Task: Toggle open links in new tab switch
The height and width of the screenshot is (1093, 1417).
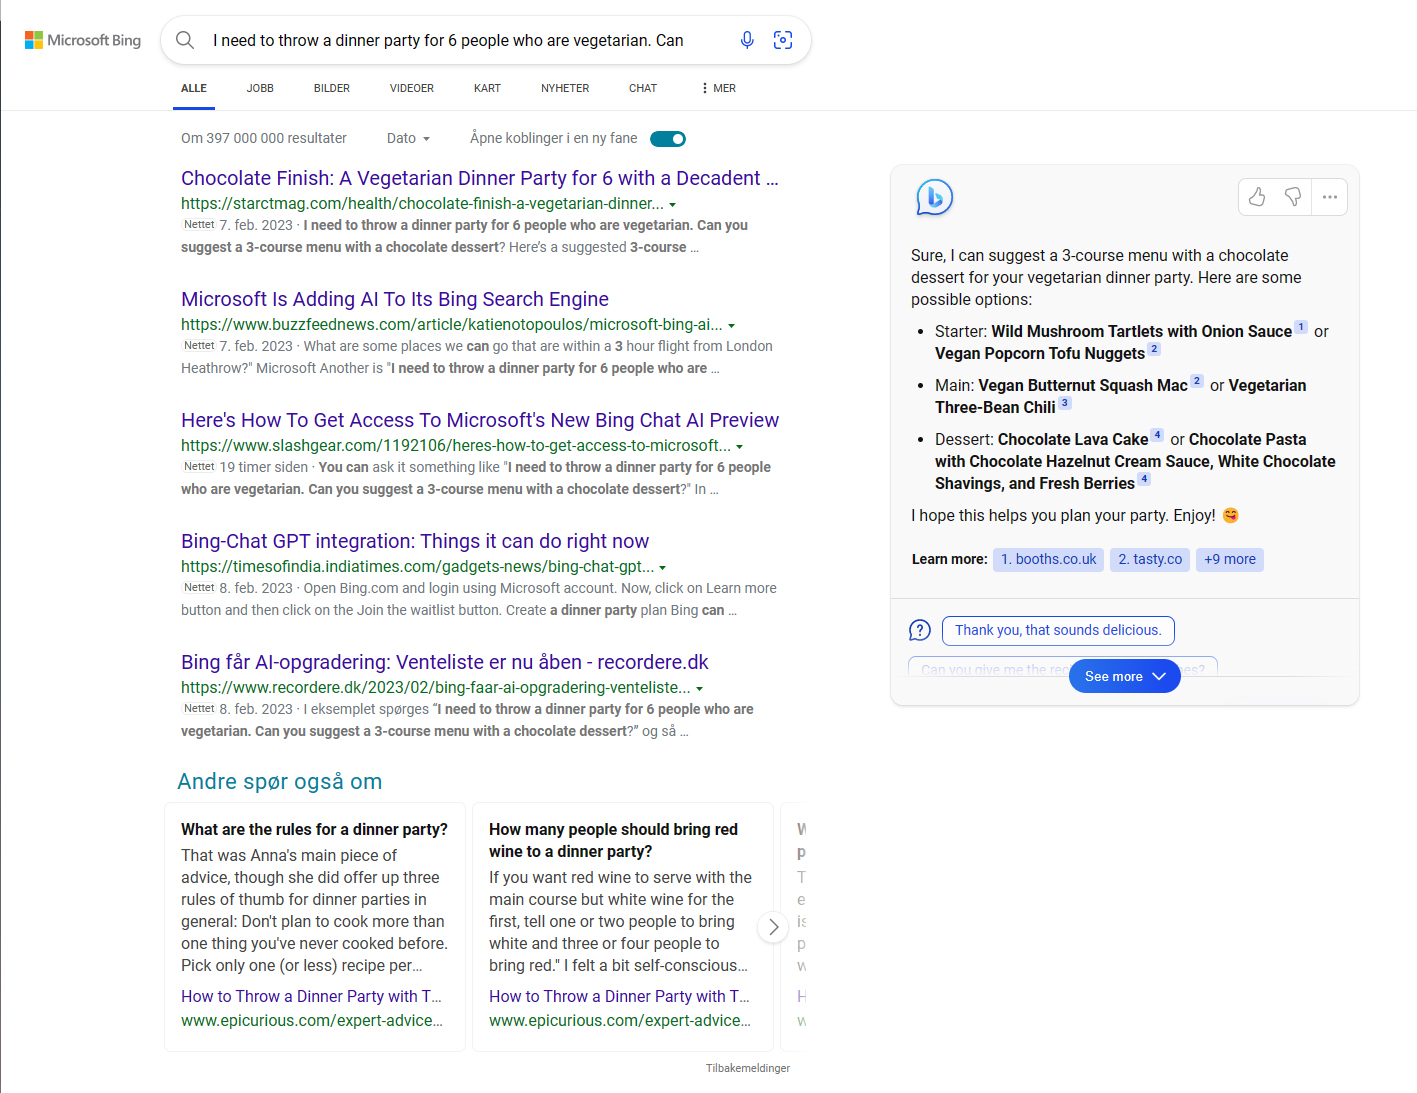Action: pyautogui.click(x=668, y=139)
